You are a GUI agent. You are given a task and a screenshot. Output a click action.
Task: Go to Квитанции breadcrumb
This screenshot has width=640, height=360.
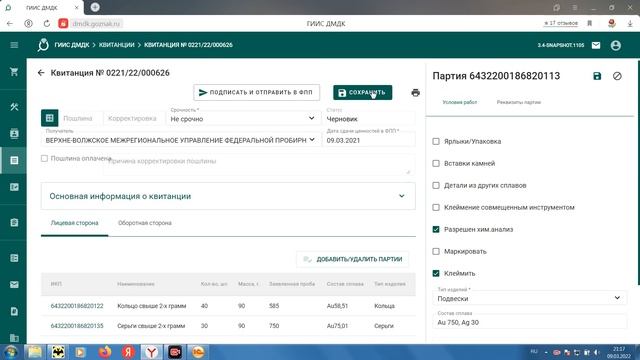click(116, 45)
